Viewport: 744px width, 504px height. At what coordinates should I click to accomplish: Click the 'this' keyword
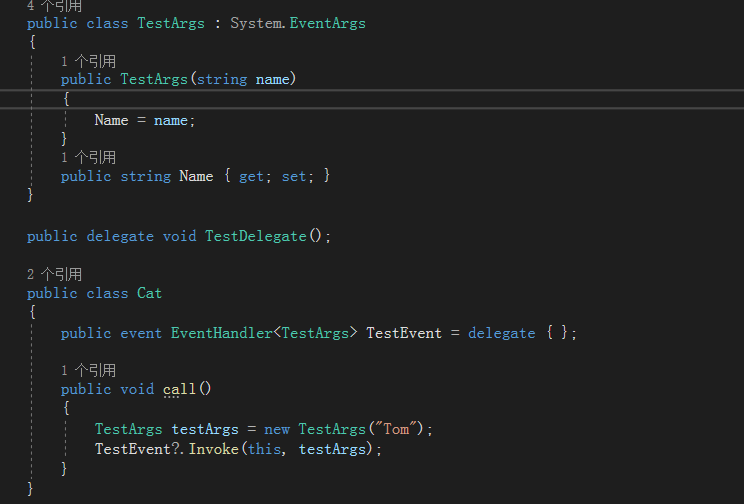click(264, 449)
